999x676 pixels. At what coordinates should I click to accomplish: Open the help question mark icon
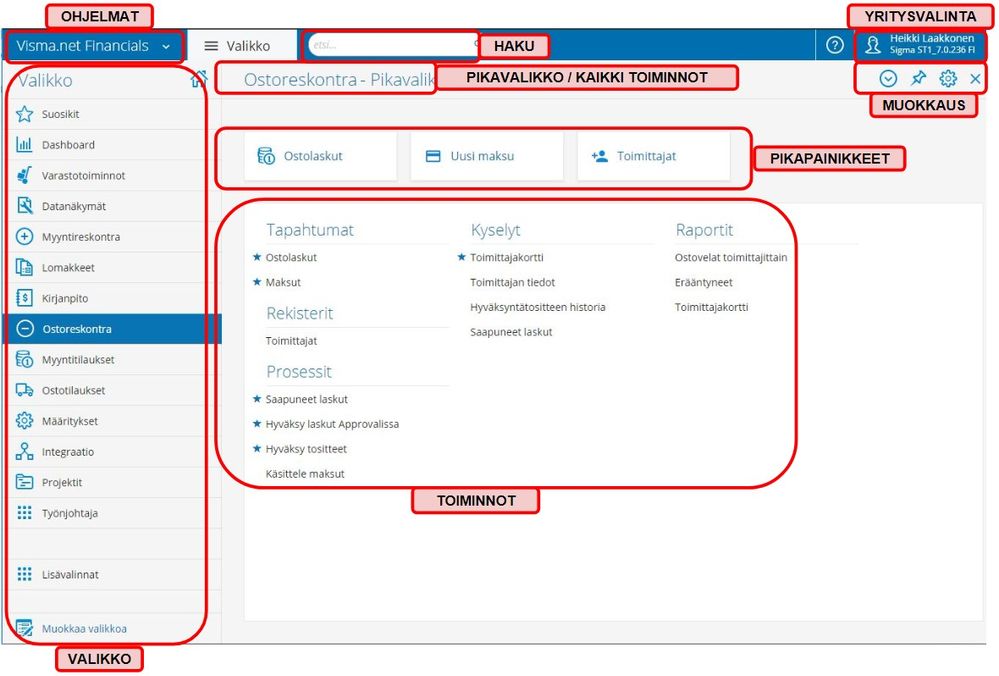835,45
